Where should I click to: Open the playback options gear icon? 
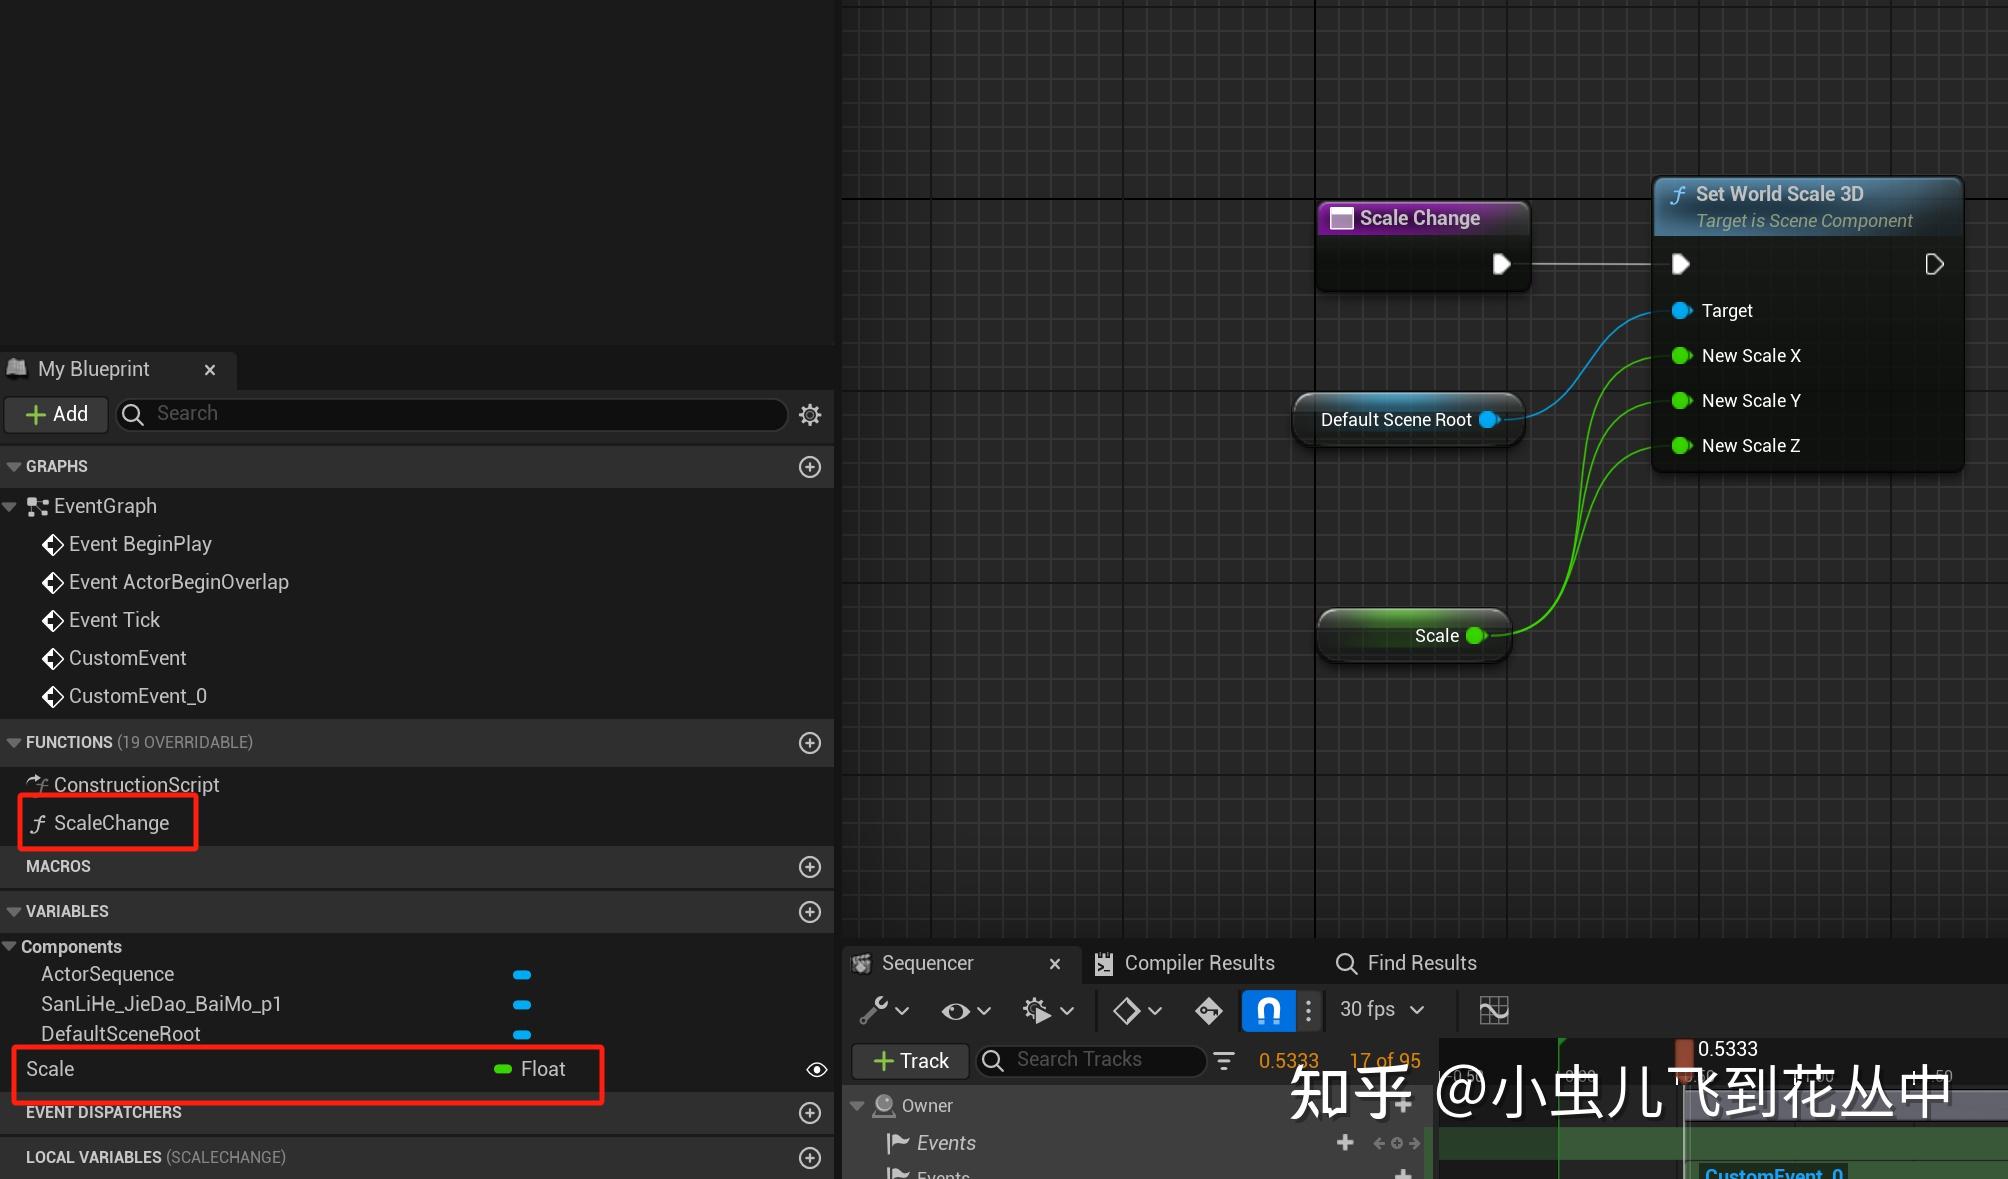(1035, 1010)
